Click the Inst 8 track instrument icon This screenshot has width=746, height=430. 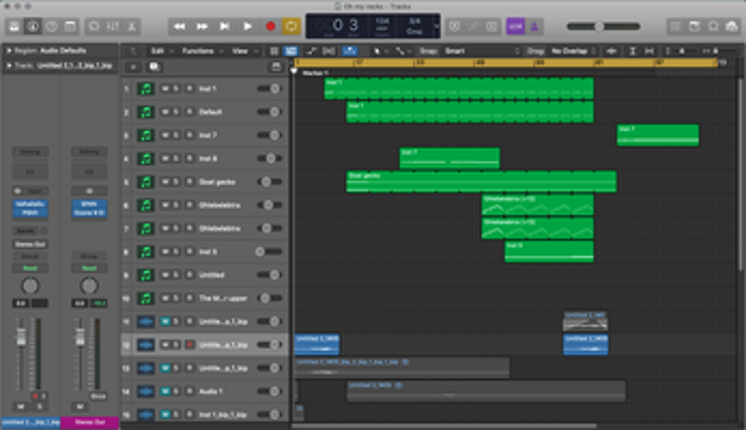point(146,158)
